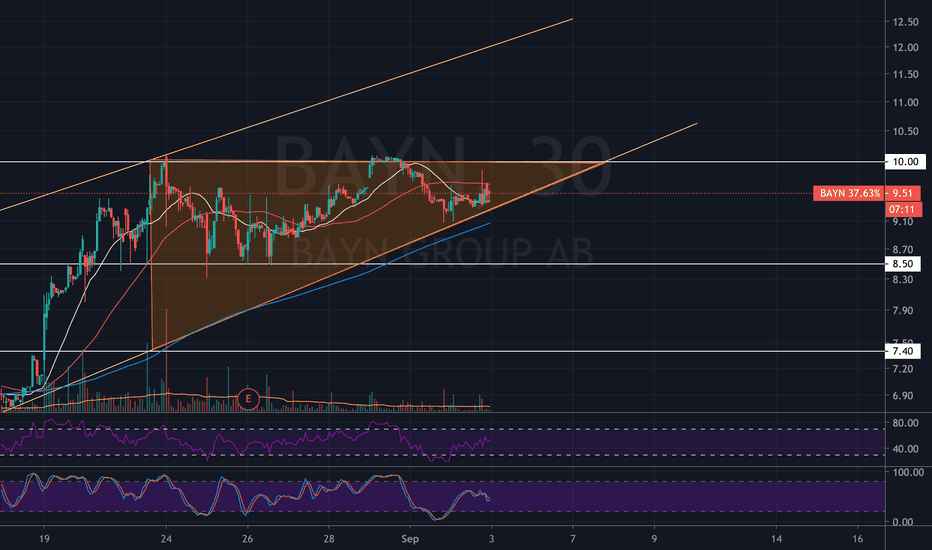Click the date label 14 on time axis

(776, 539)
